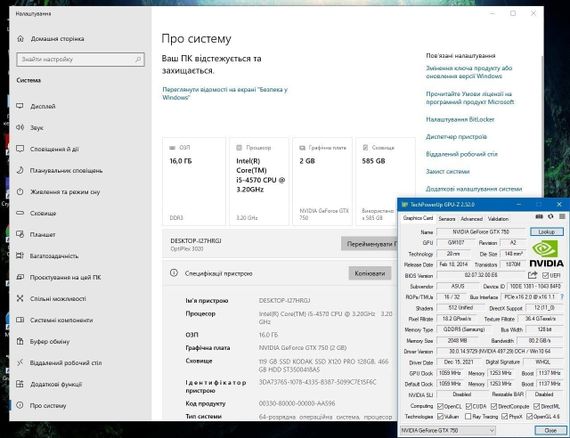Click the GPU-Z Close button
Screen dimensions: 570x438
coord(550,430)
